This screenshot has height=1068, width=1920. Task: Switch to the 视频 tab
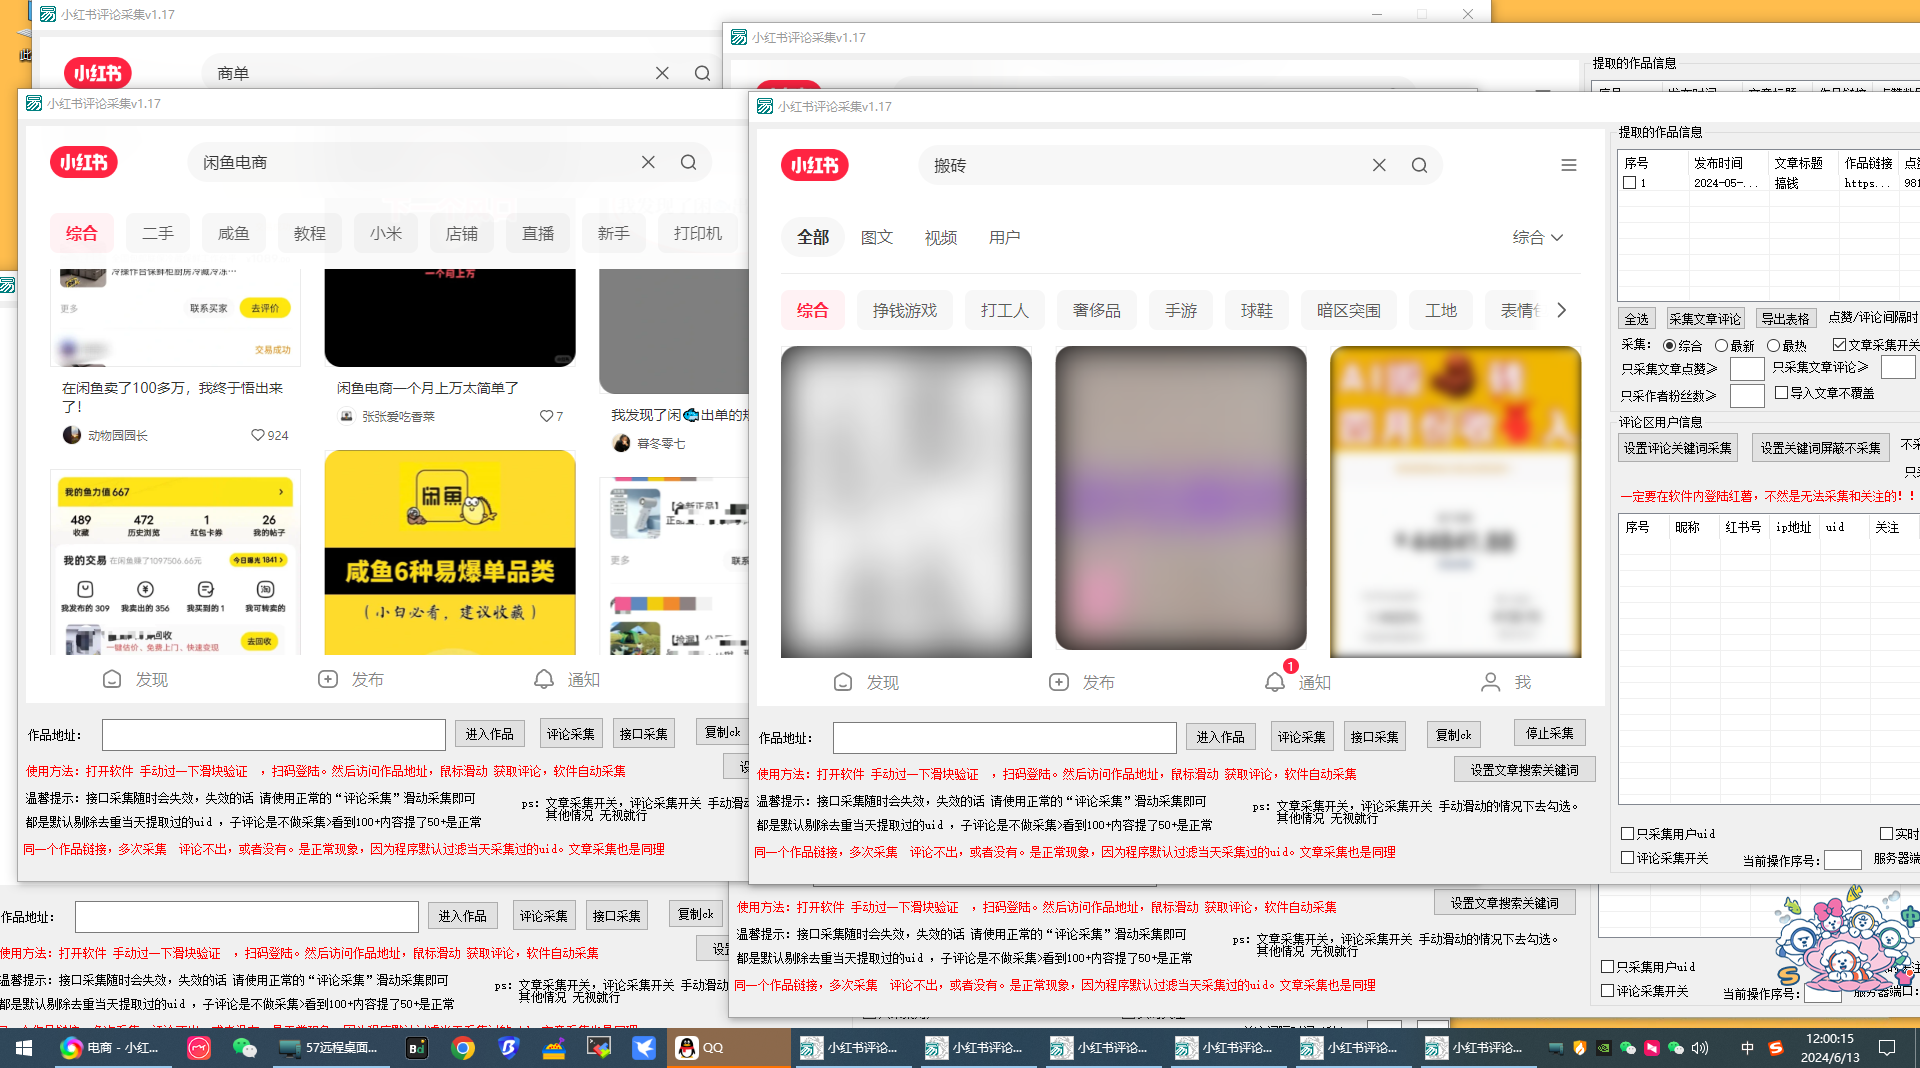(x=940, y=238)
